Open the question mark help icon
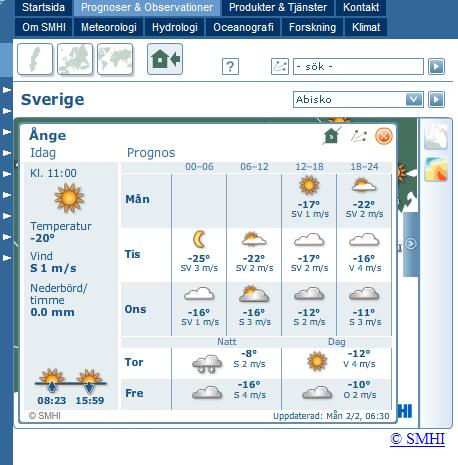458x465 pixels. 230,66
